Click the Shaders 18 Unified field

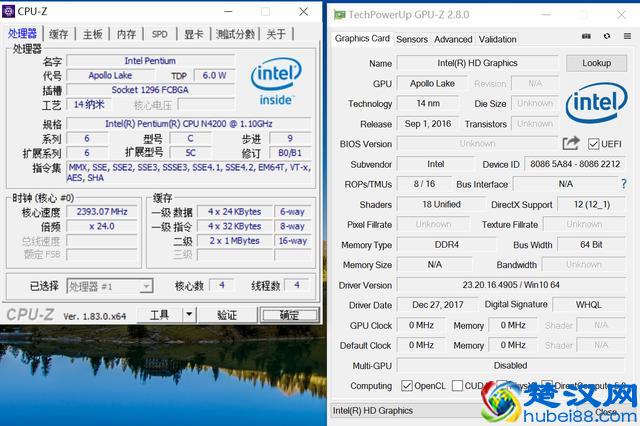coord(441,204)
